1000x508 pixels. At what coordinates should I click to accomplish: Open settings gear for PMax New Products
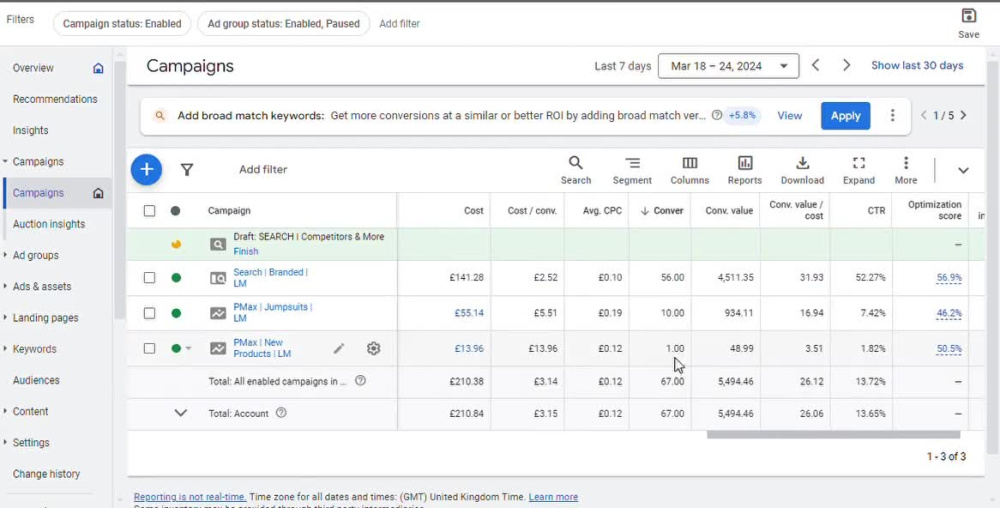coord(374,349)
